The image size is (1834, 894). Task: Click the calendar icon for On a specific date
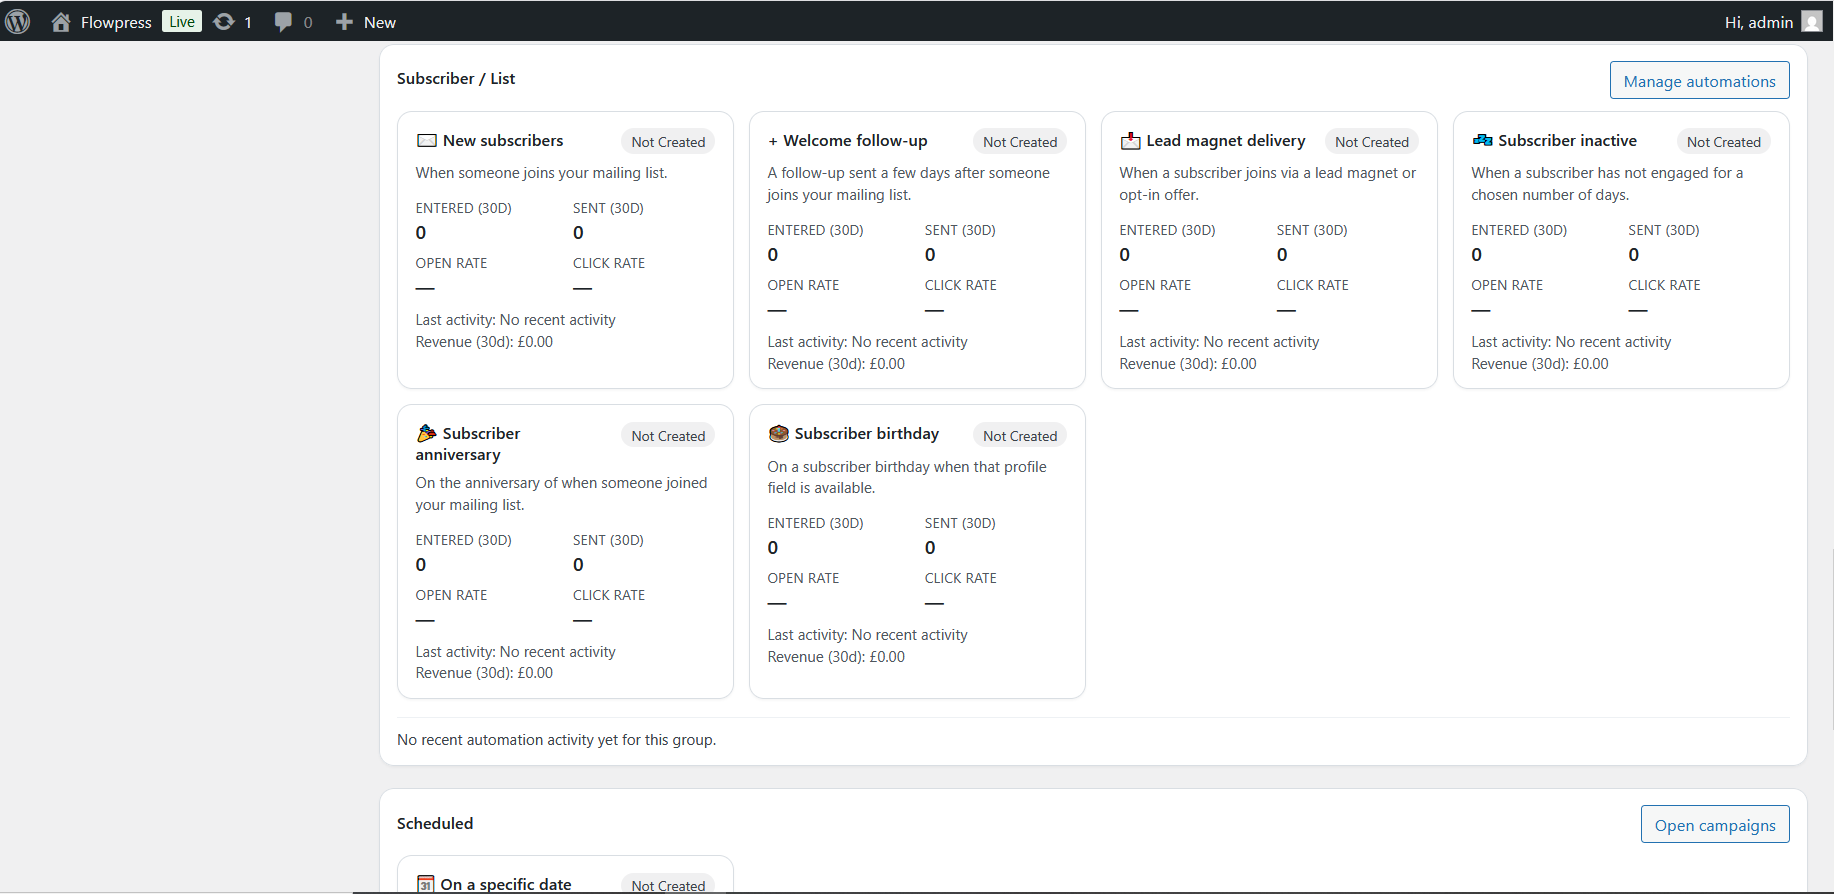coord(426,884)
